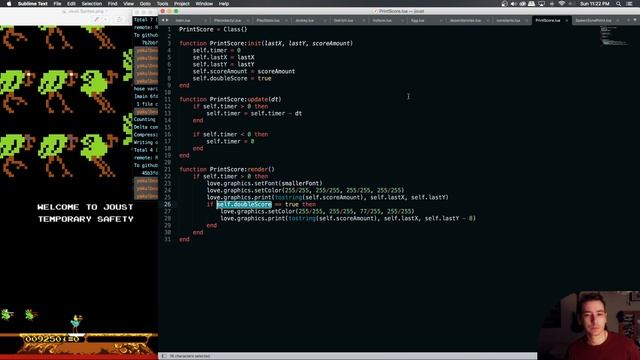Open the Selection menu
Image resolution: width=640 pixels, height=360 pixels.
point(91,4)
